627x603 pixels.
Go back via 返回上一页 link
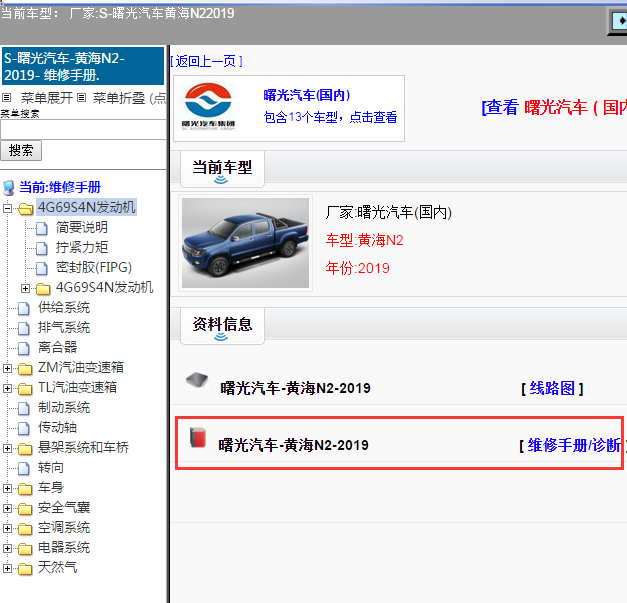click(206, 61)
